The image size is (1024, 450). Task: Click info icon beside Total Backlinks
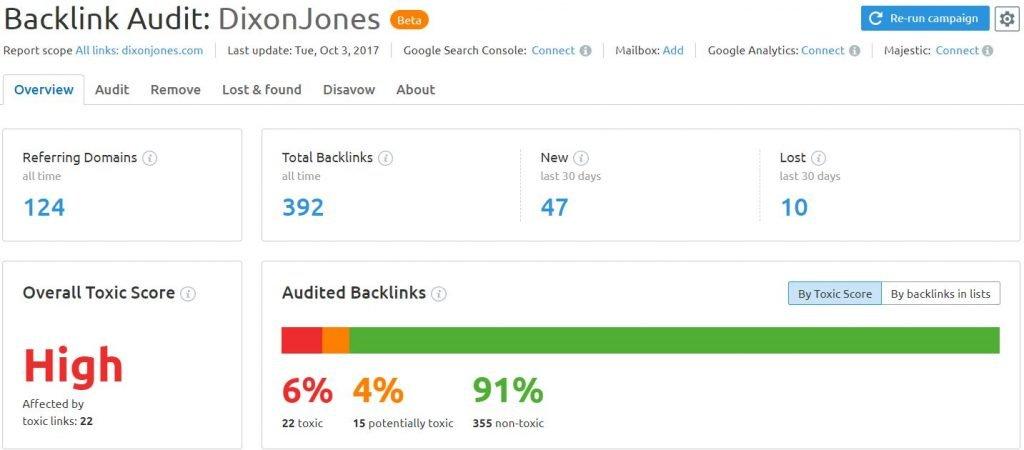(385, 158)
